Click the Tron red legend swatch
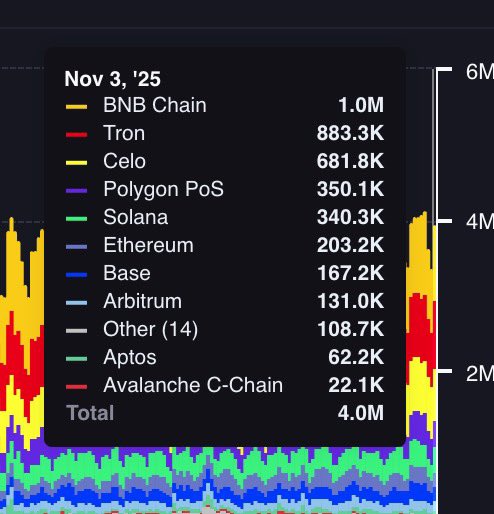The height and width of the screenshot is (514, 494). point(77,135)
